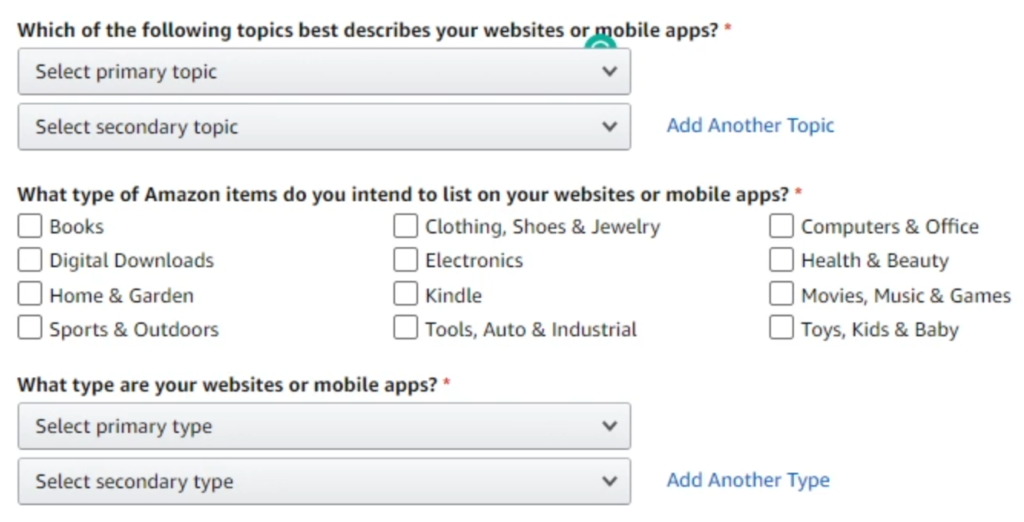
Task: Tick the Electronics checkbox
Action: coord(405,261)
